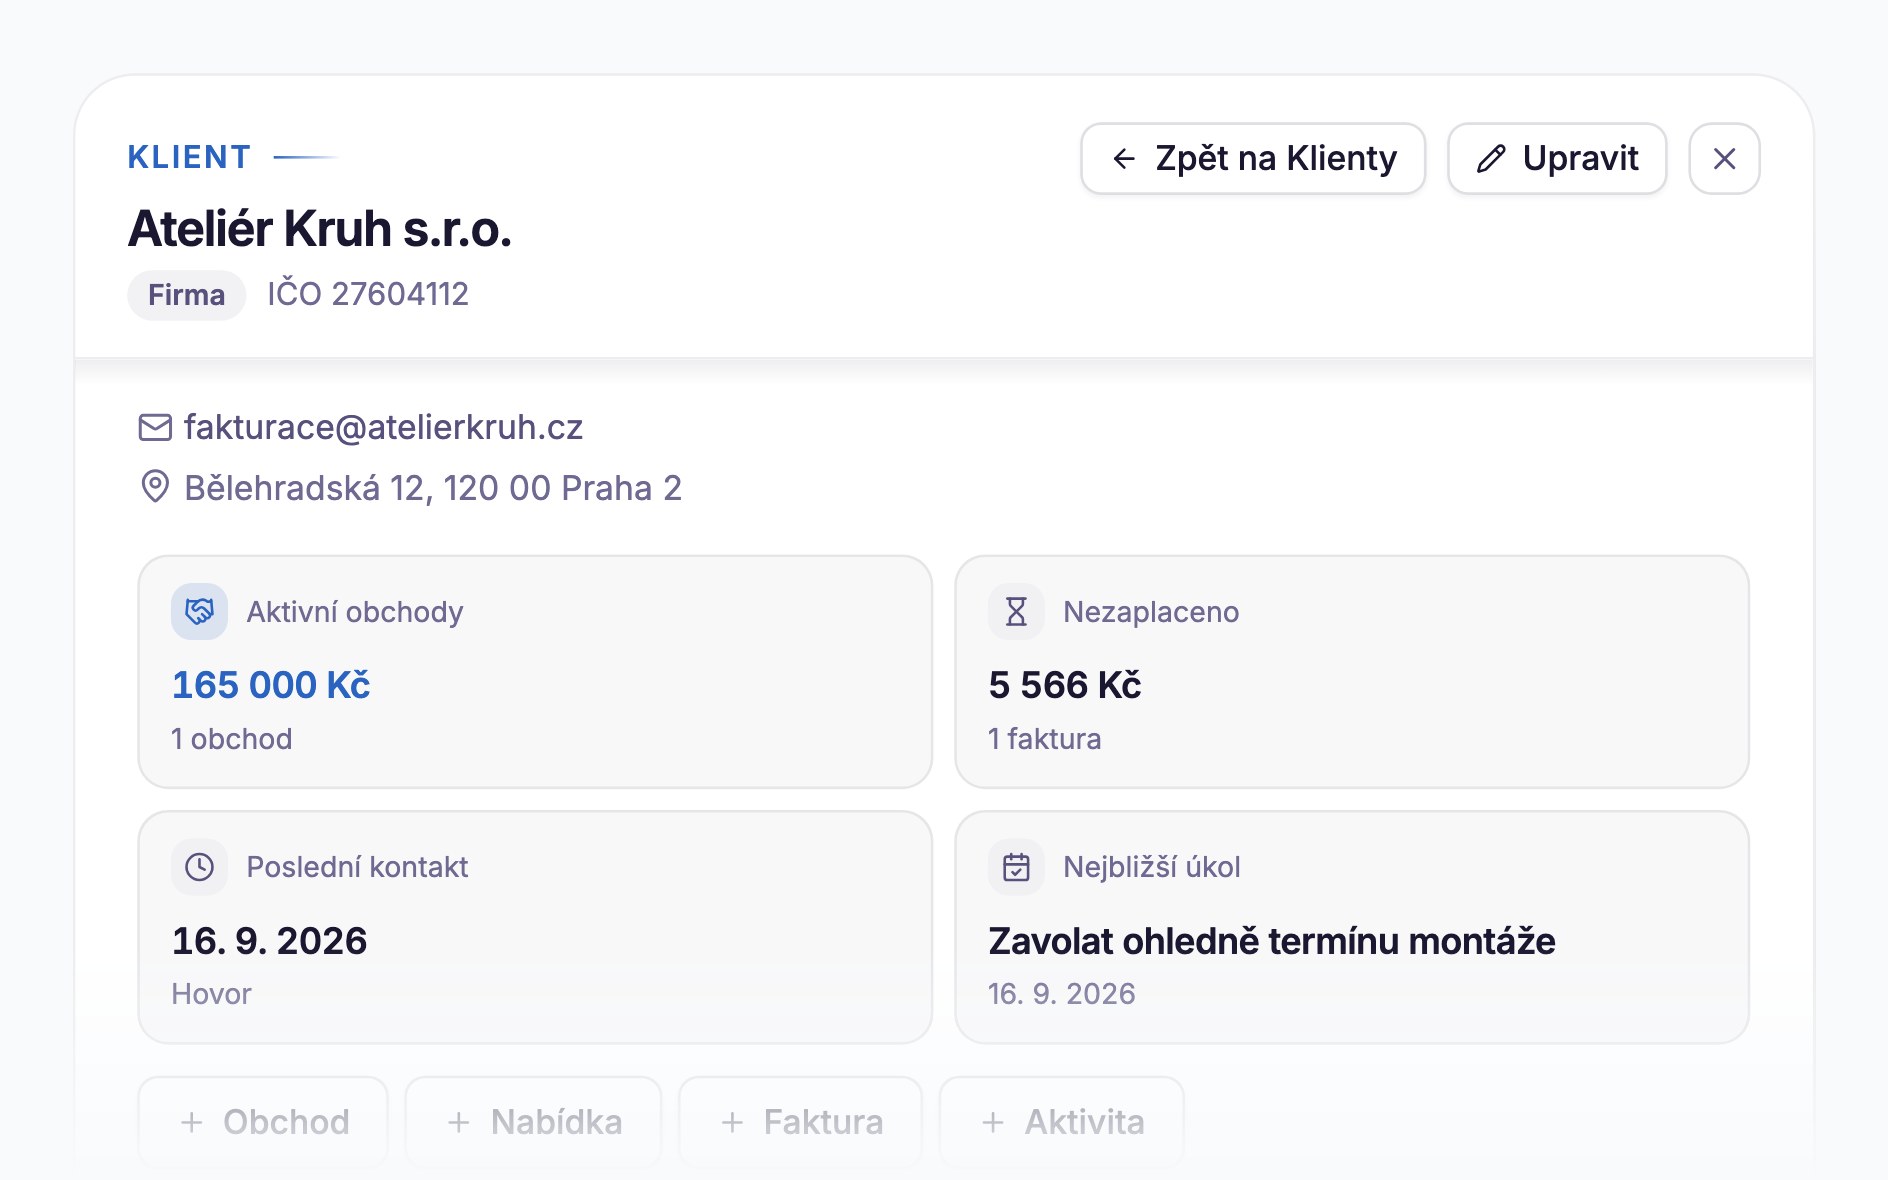Add a new Aktivita
Screen dimensions: 1888x1180
tap(1062, 1122)
